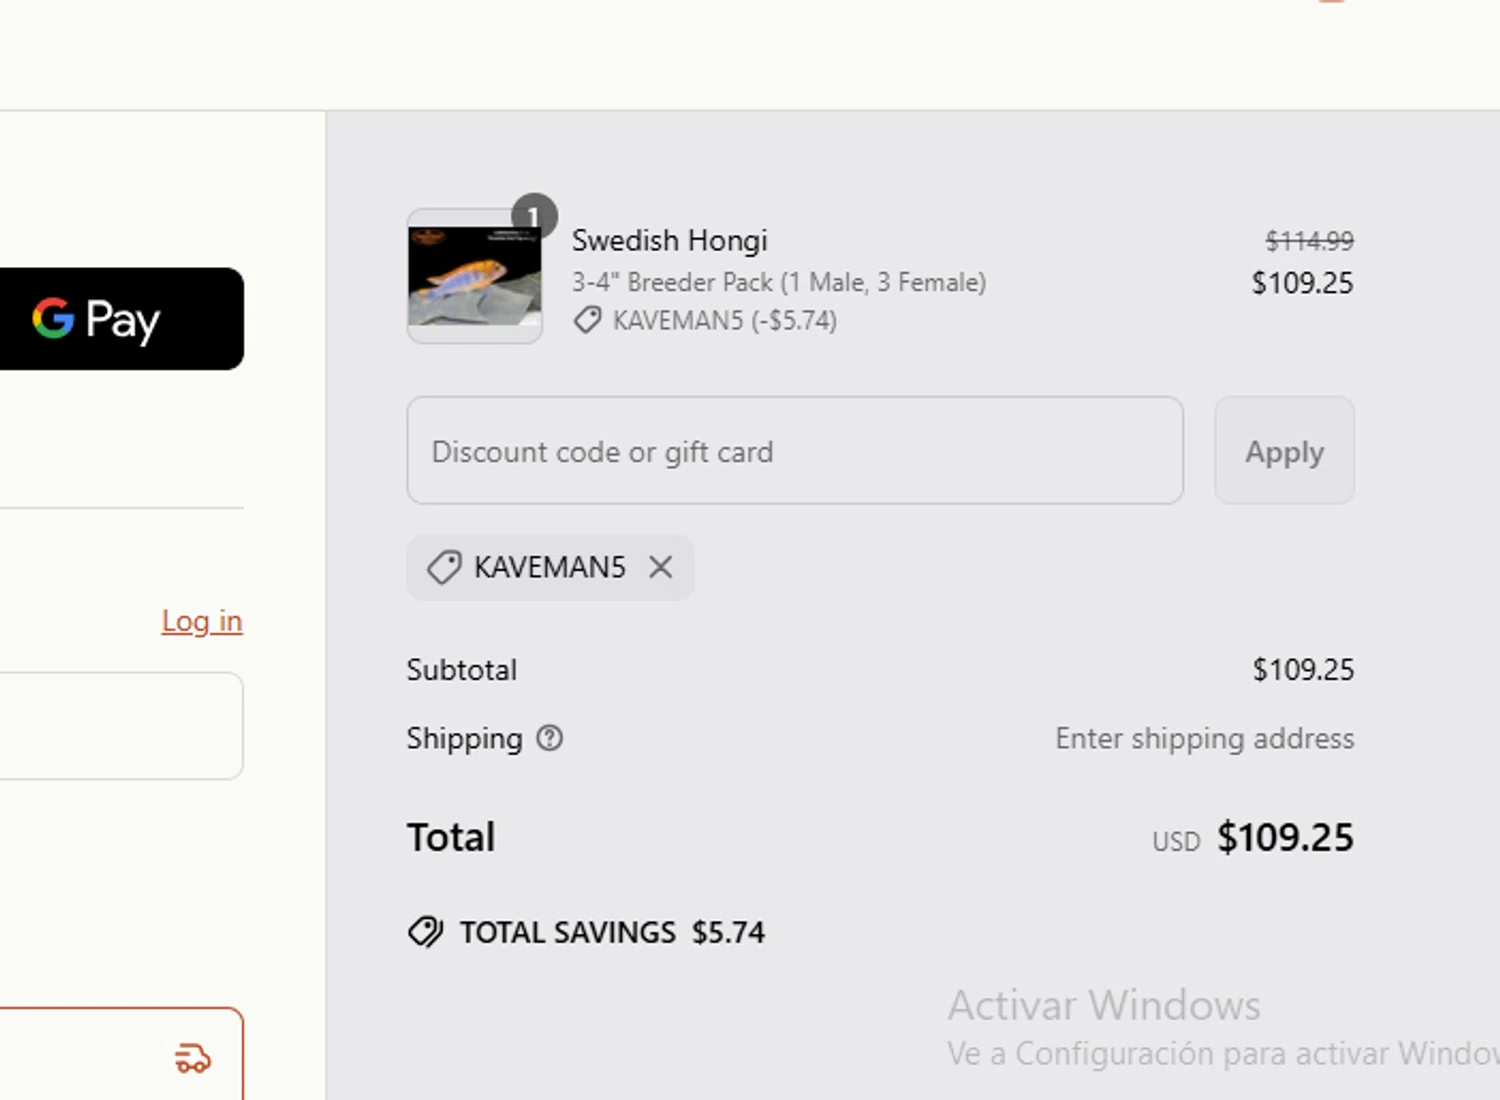This screenshot has height=1100, width=1500.
Task: Open the Log in link
Action: (202, 621)
